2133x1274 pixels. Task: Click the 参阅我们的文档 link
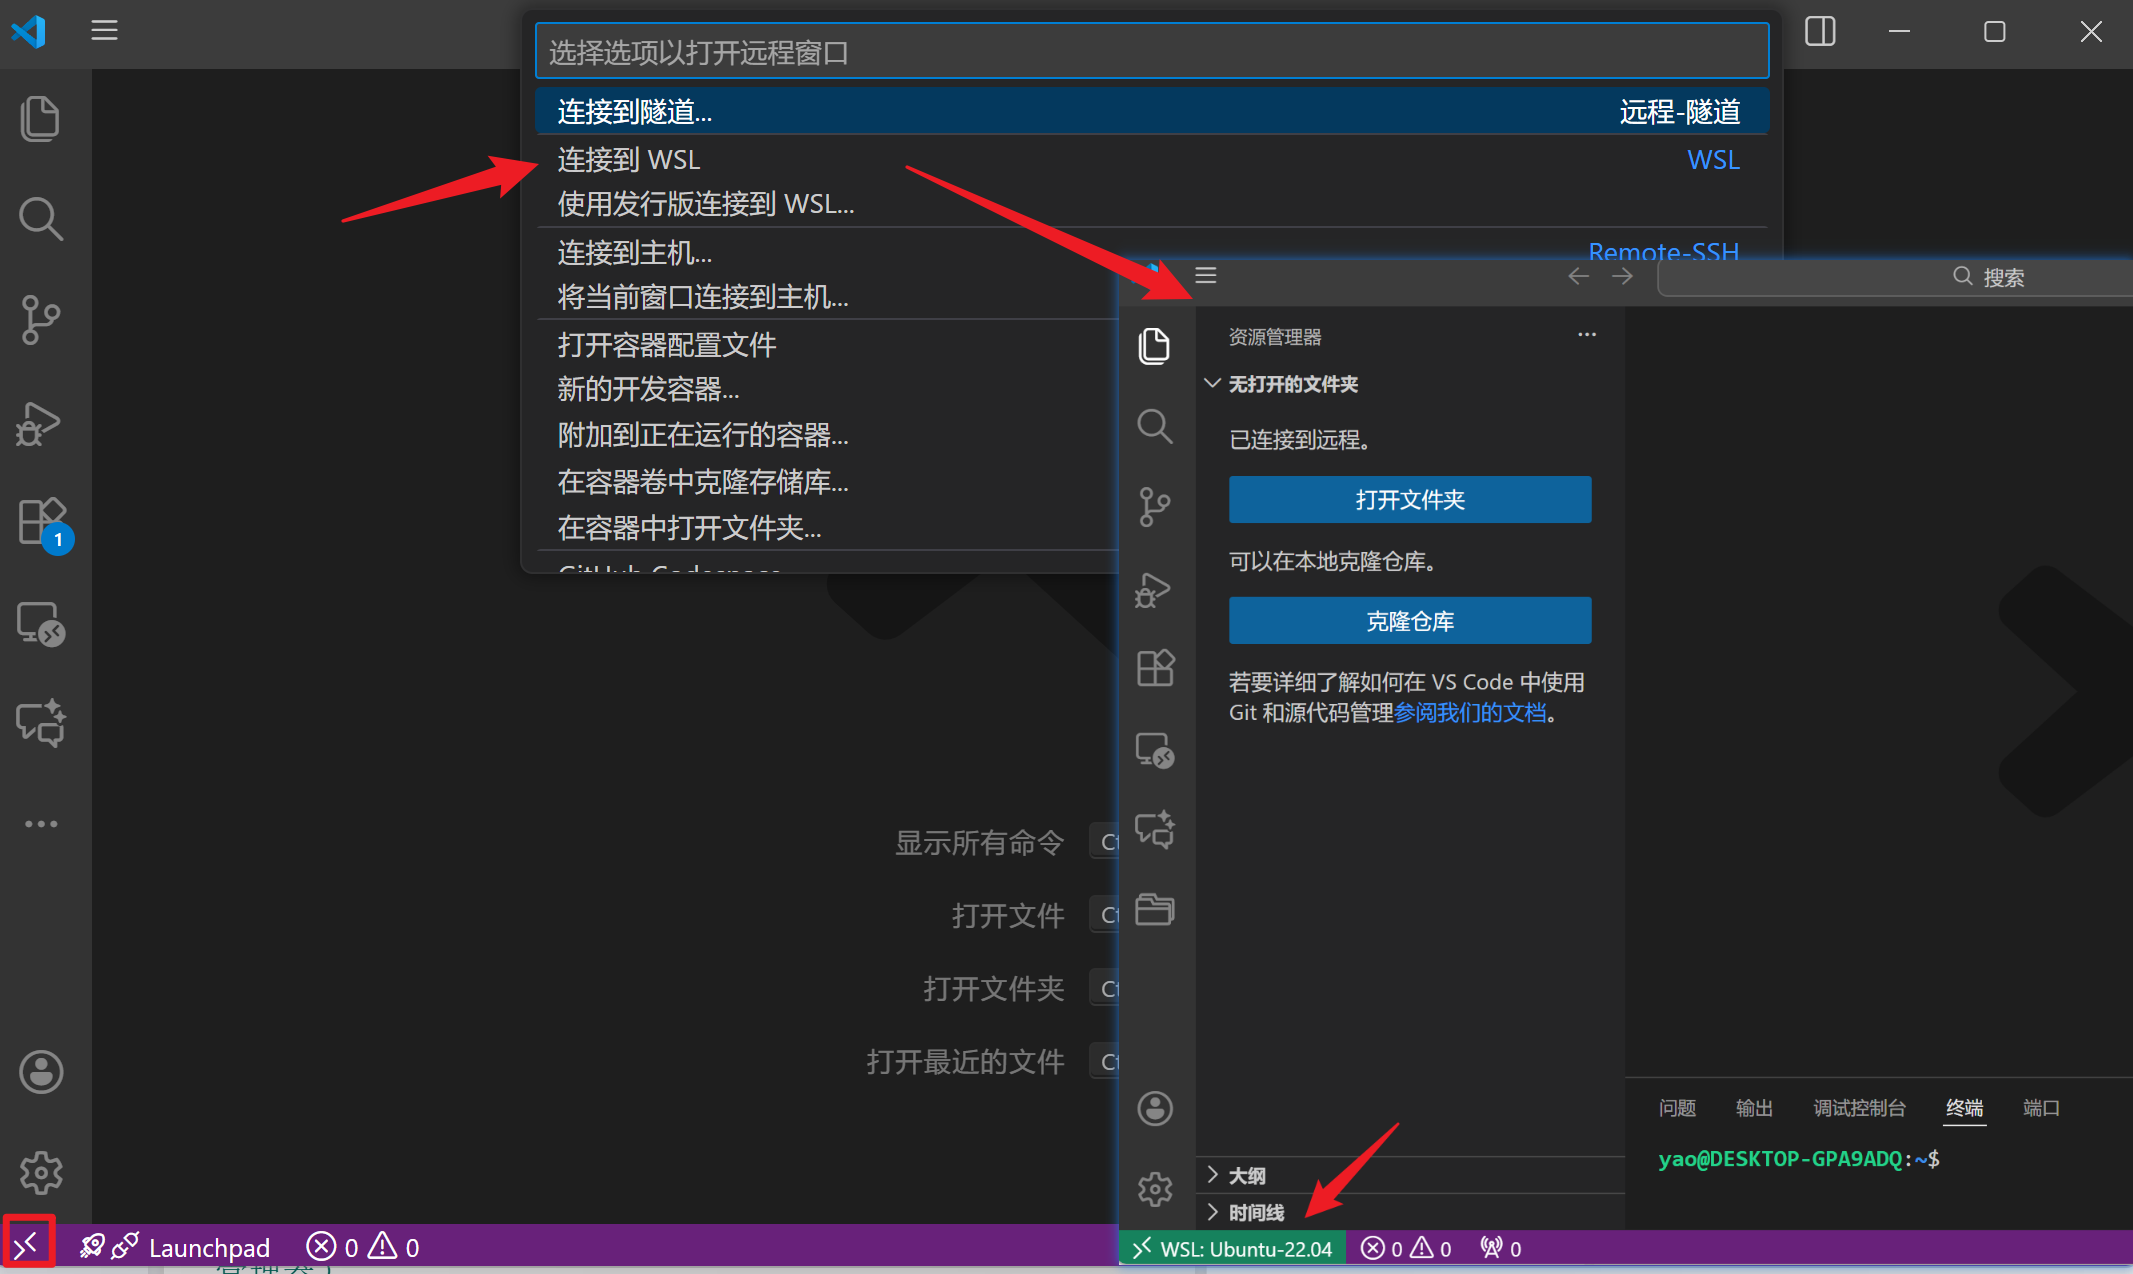[x=1469, y=713]
